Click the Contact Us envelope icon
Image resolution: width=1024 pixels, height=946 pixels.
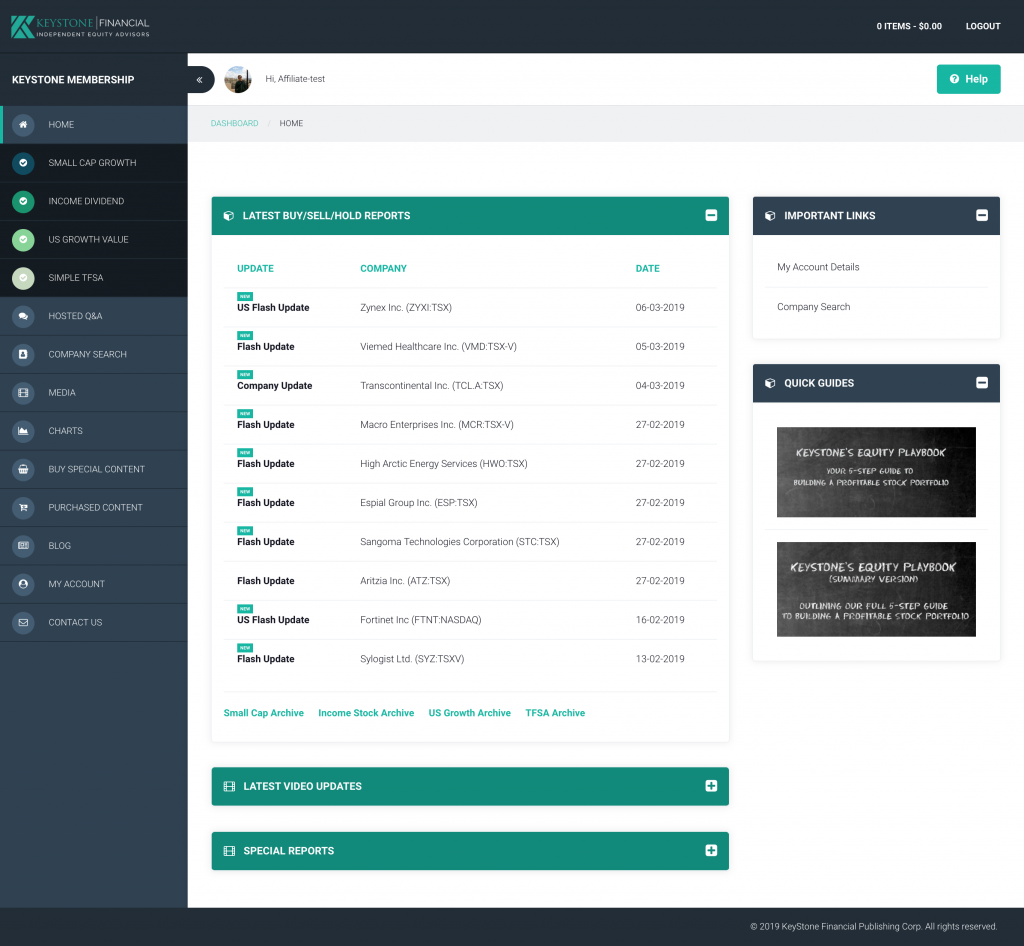tap(23, 622)
